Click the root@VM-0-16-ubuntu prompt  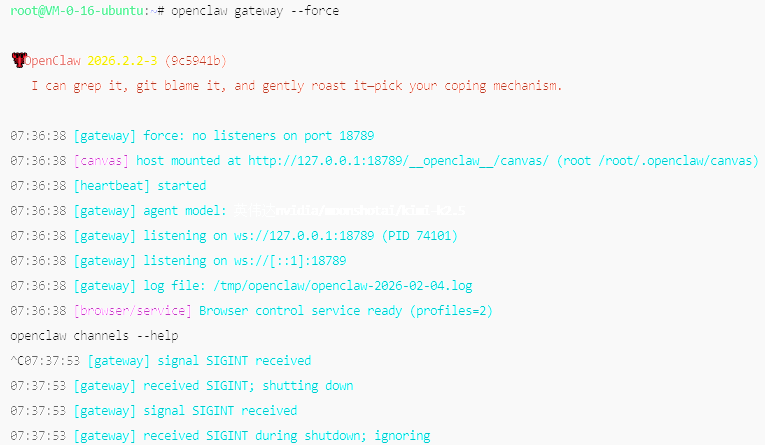pyautogui.click(x=77, y=11)
